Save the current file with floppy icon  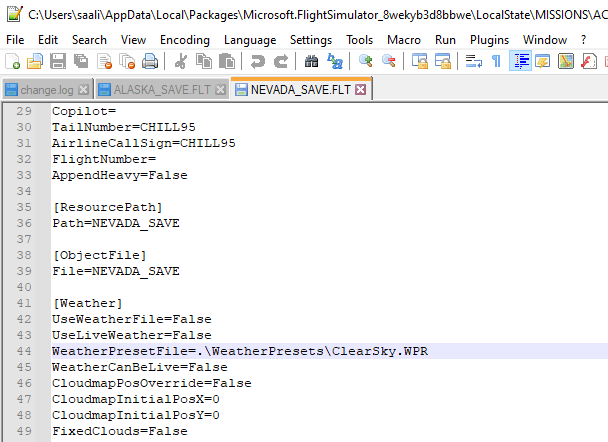pyautogui.click(x=58, y=61)
